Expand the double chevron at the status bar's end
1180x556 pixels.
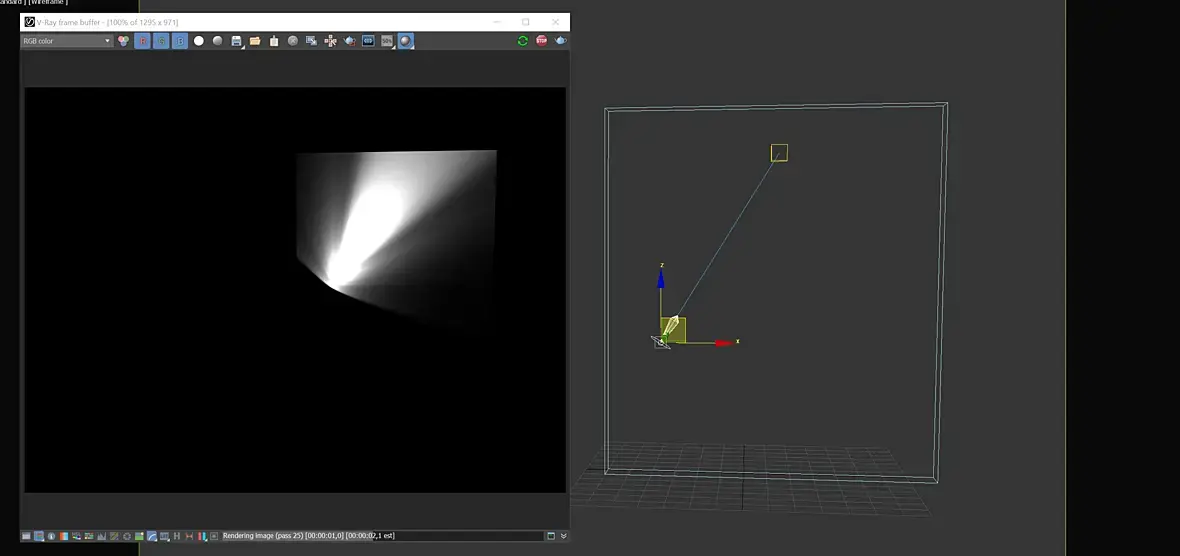coord(563,536)
